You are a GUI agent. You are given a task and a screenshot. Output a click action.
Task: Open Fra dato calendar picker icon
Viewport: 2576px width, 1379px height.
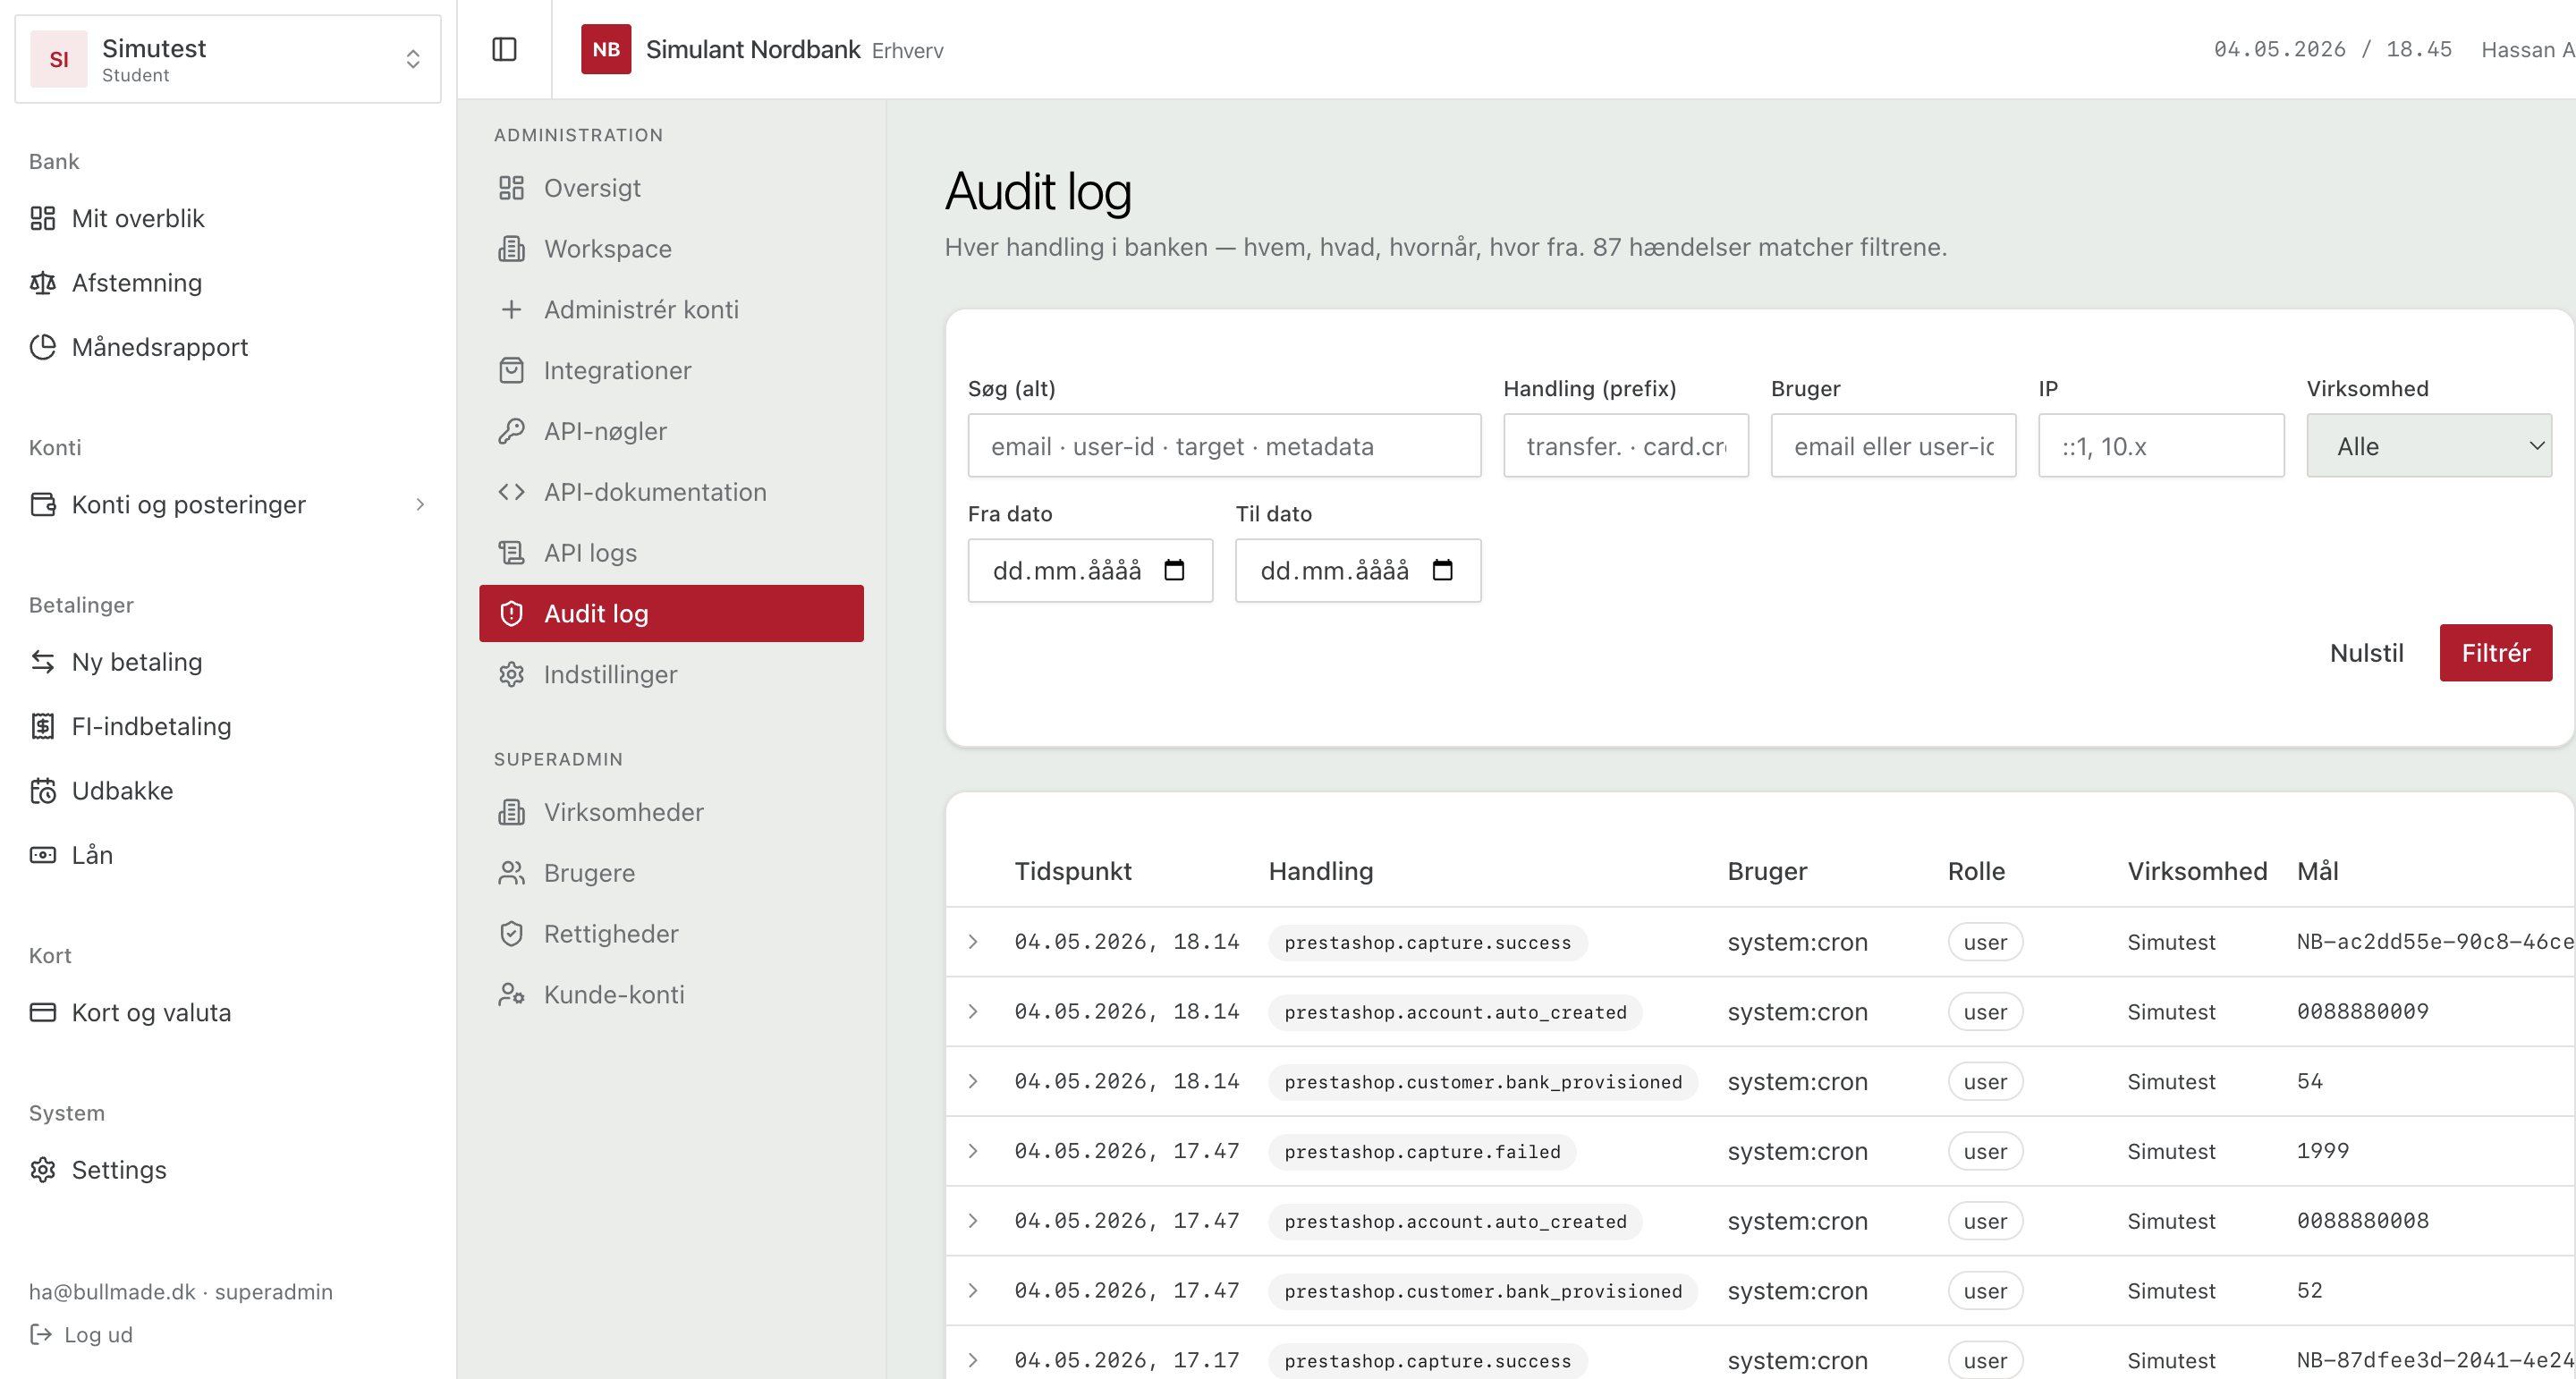pos(1174,570)
